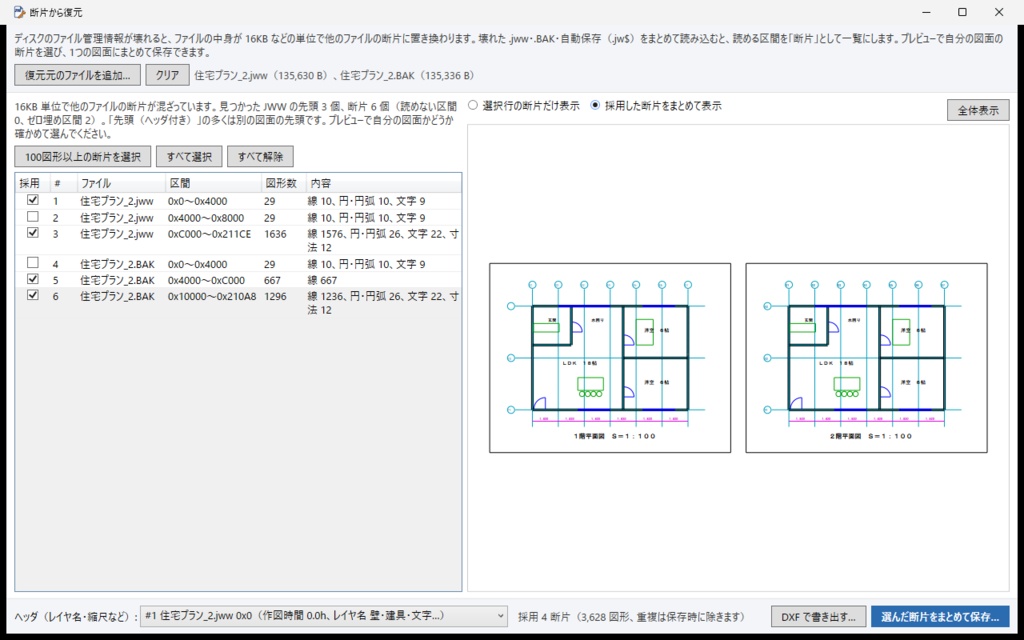
Task: Open the ヘッダ header source dropdown
Action: point(324,616)
